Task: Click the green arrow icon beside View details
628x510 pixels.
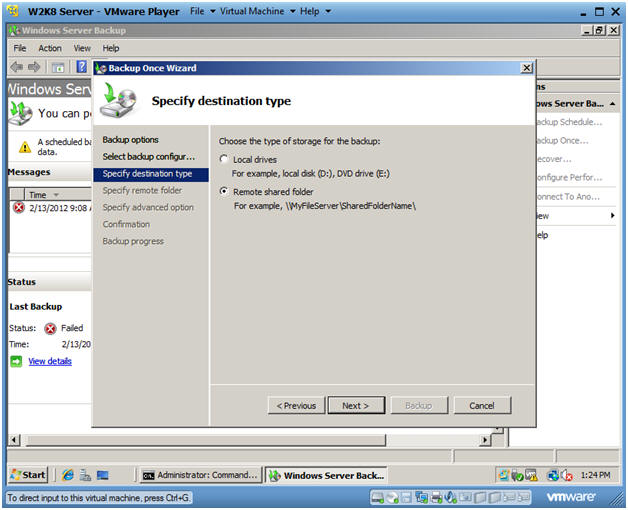Action: pos(16,361)
